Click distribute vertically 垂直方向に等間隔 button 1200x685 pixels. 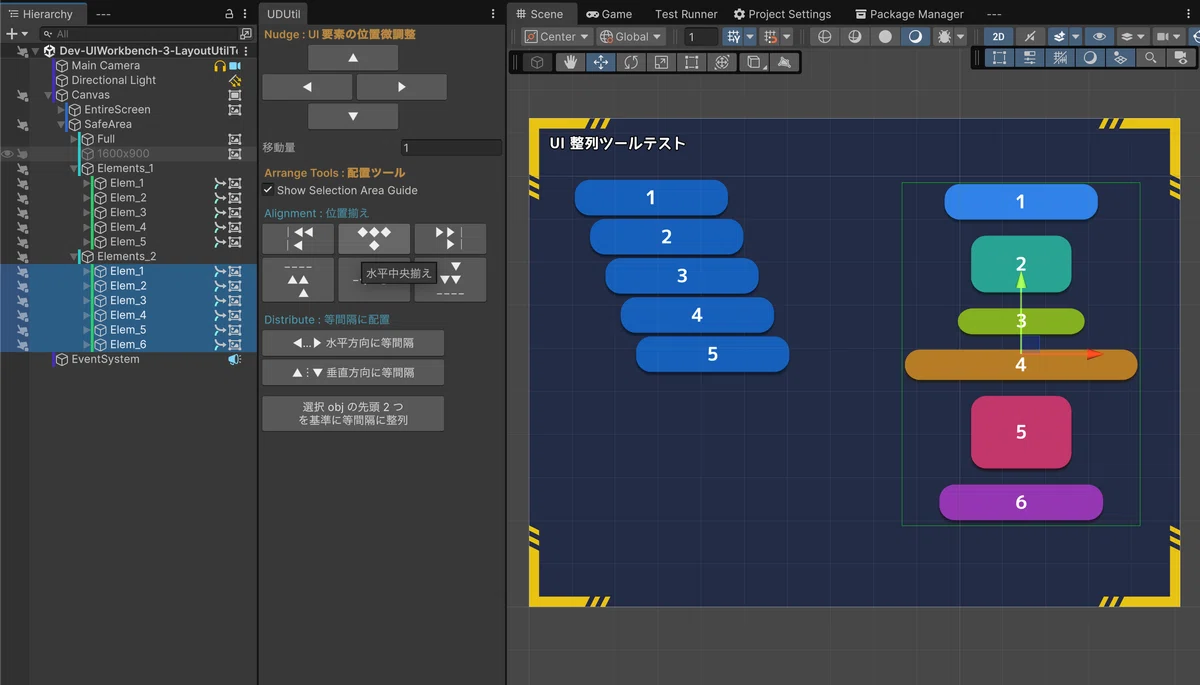point(353,372)
